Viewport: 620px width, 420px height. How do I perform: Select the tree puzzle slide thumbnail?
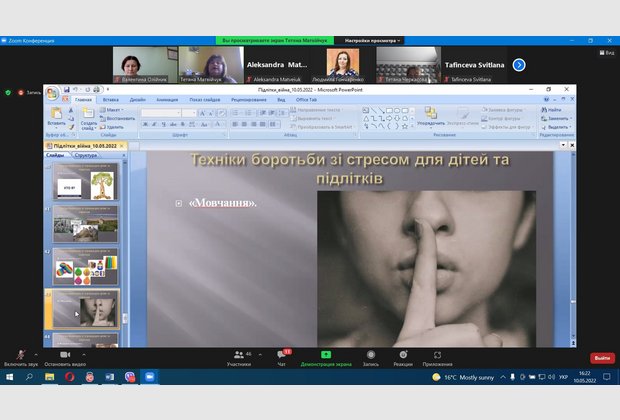point(84,184)
